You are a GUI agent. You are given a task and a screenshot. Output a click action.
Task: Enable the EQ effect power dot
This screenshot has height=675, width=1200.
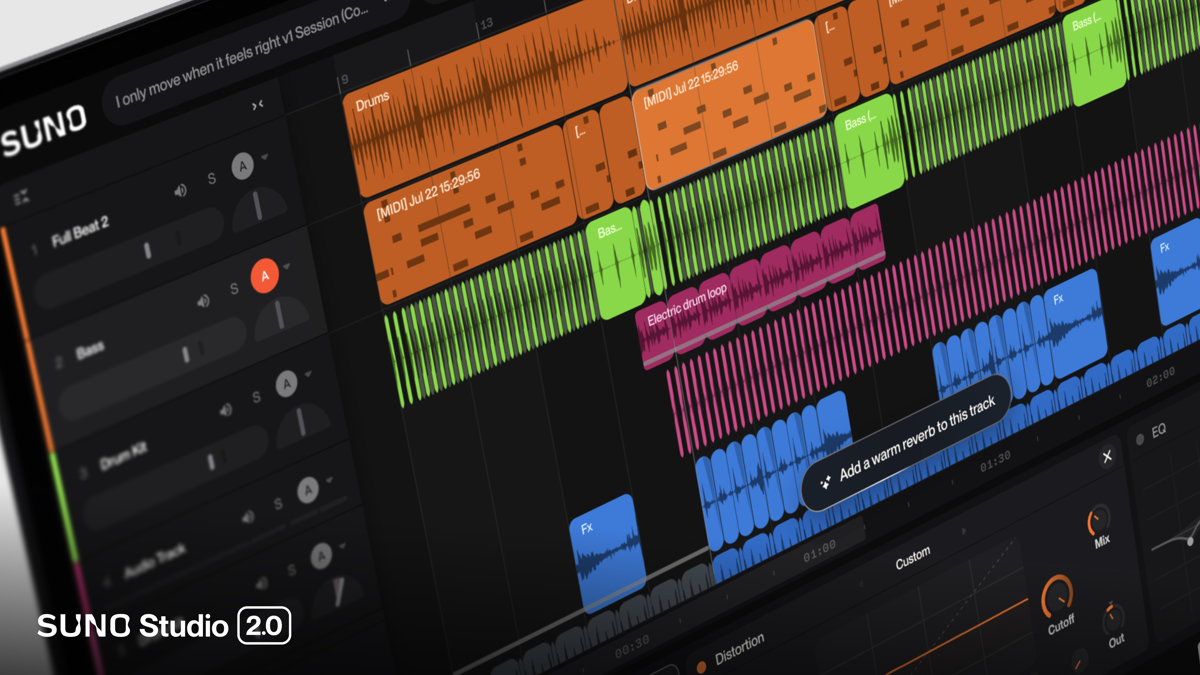point(1139,440)
